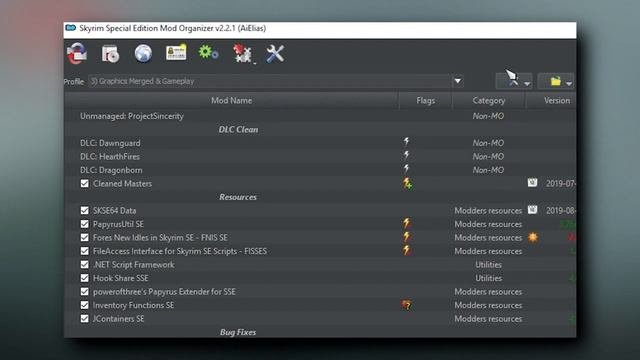Open the Nexus globe browser icon
The image size is (640, 360).
[143, 53]
